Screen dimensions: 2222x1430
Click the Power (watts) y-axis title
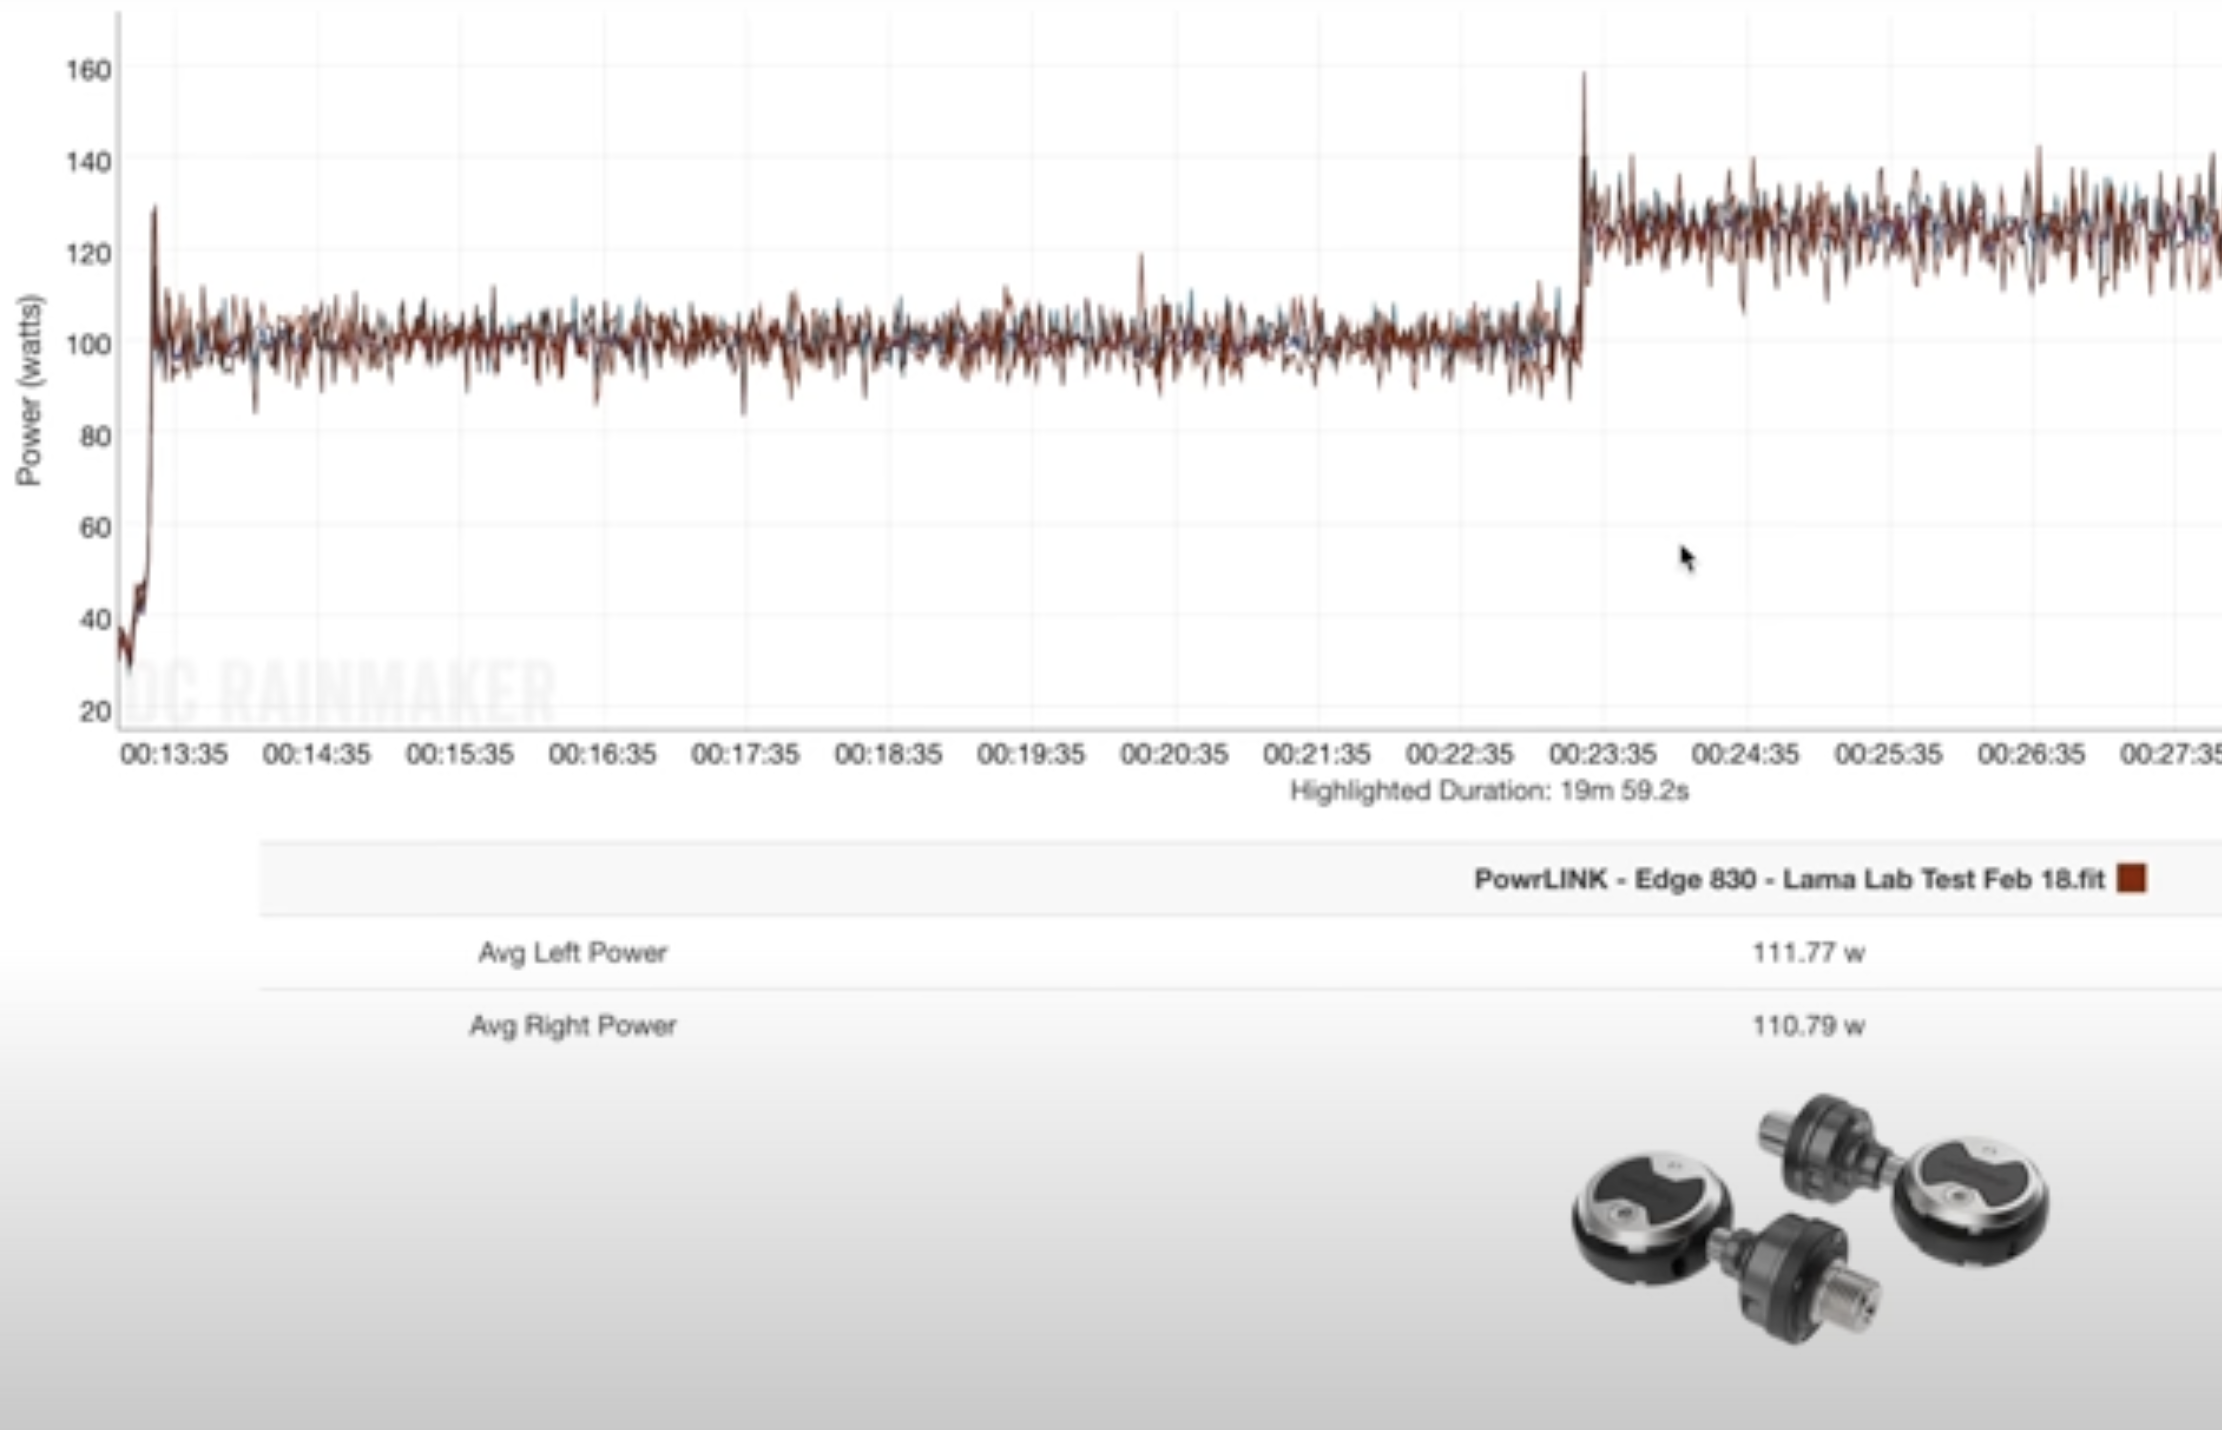29,390
